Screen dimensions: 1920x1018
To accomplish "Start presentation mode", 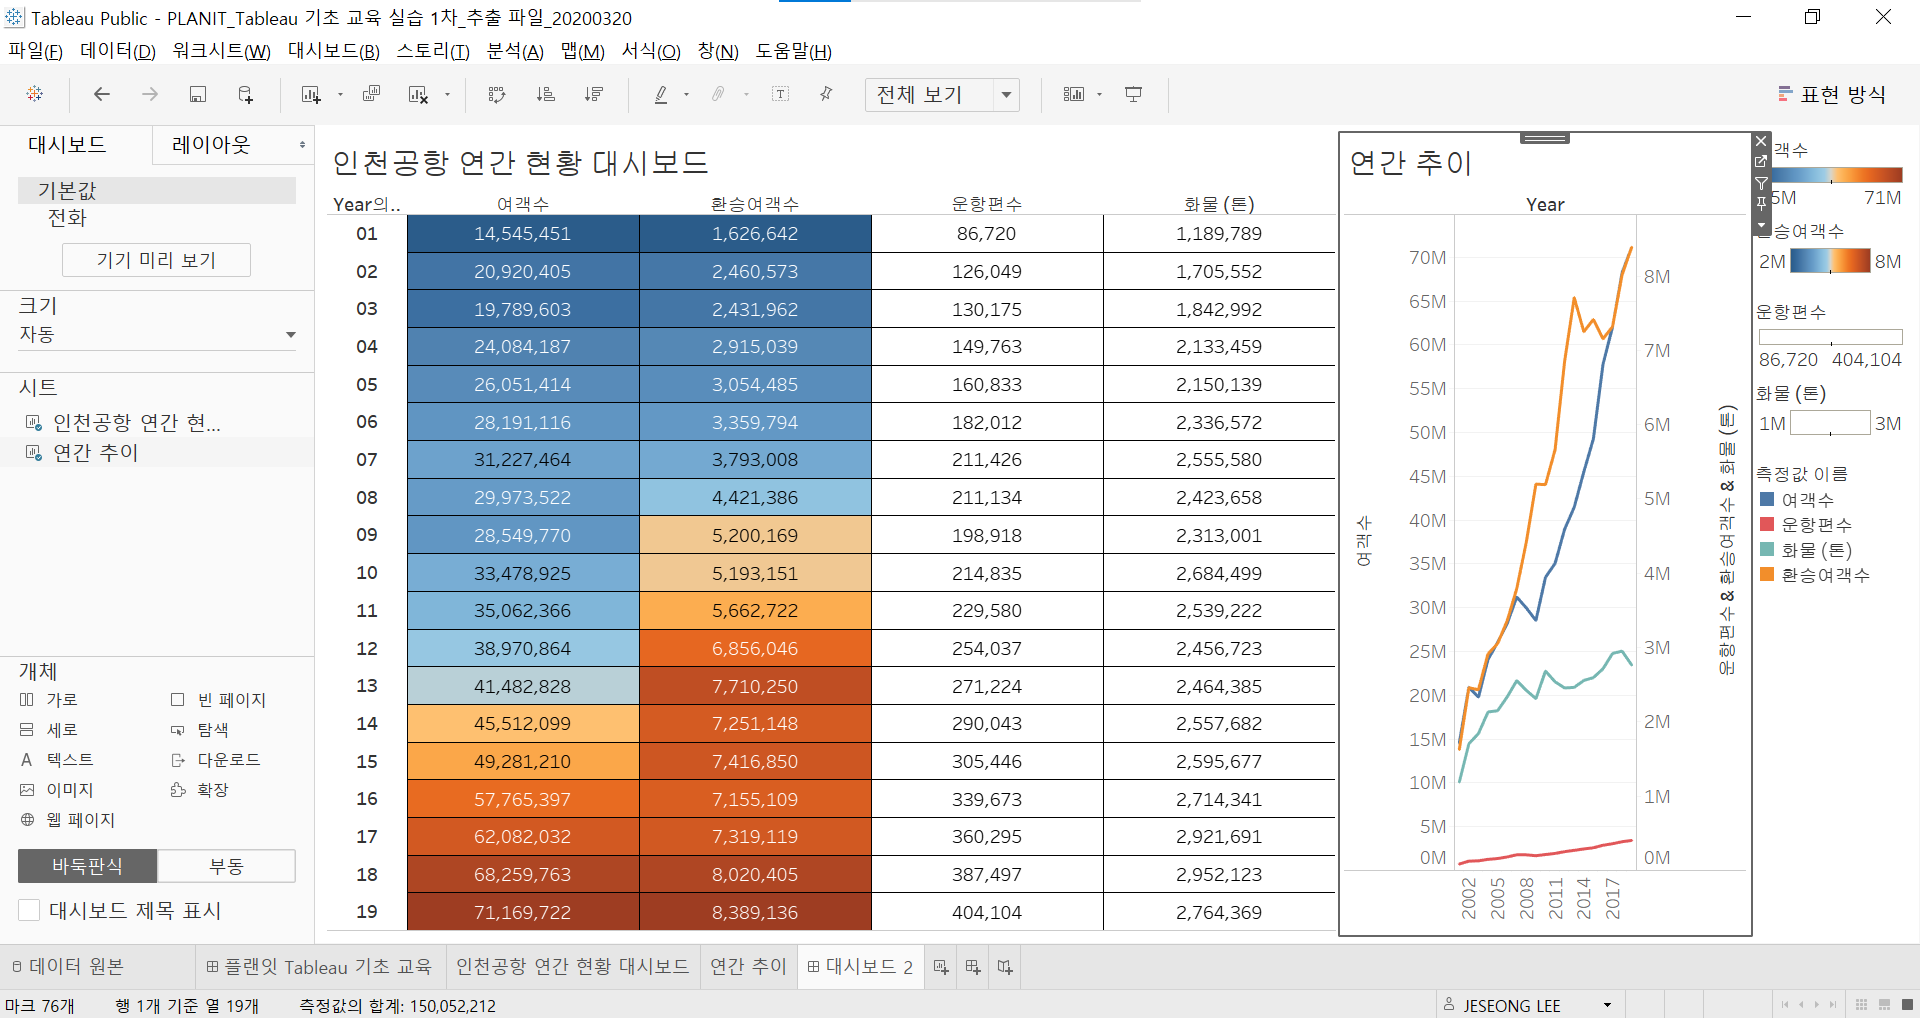I will point(1134,94).
